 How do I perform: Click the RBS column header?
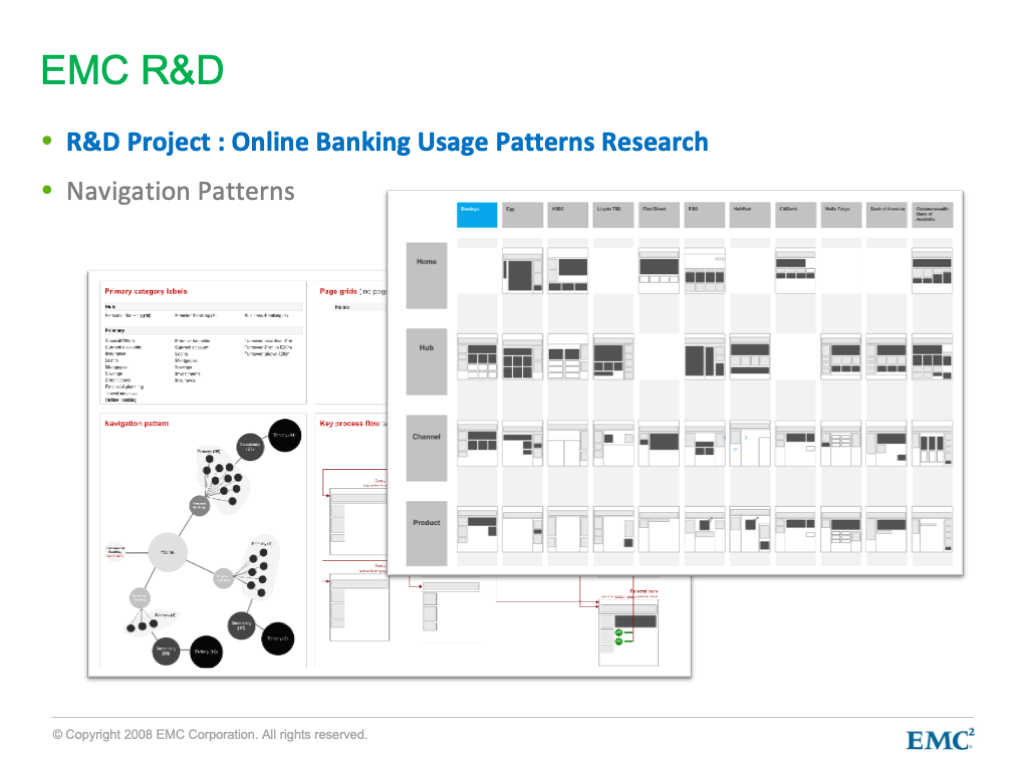pos(704,215)
